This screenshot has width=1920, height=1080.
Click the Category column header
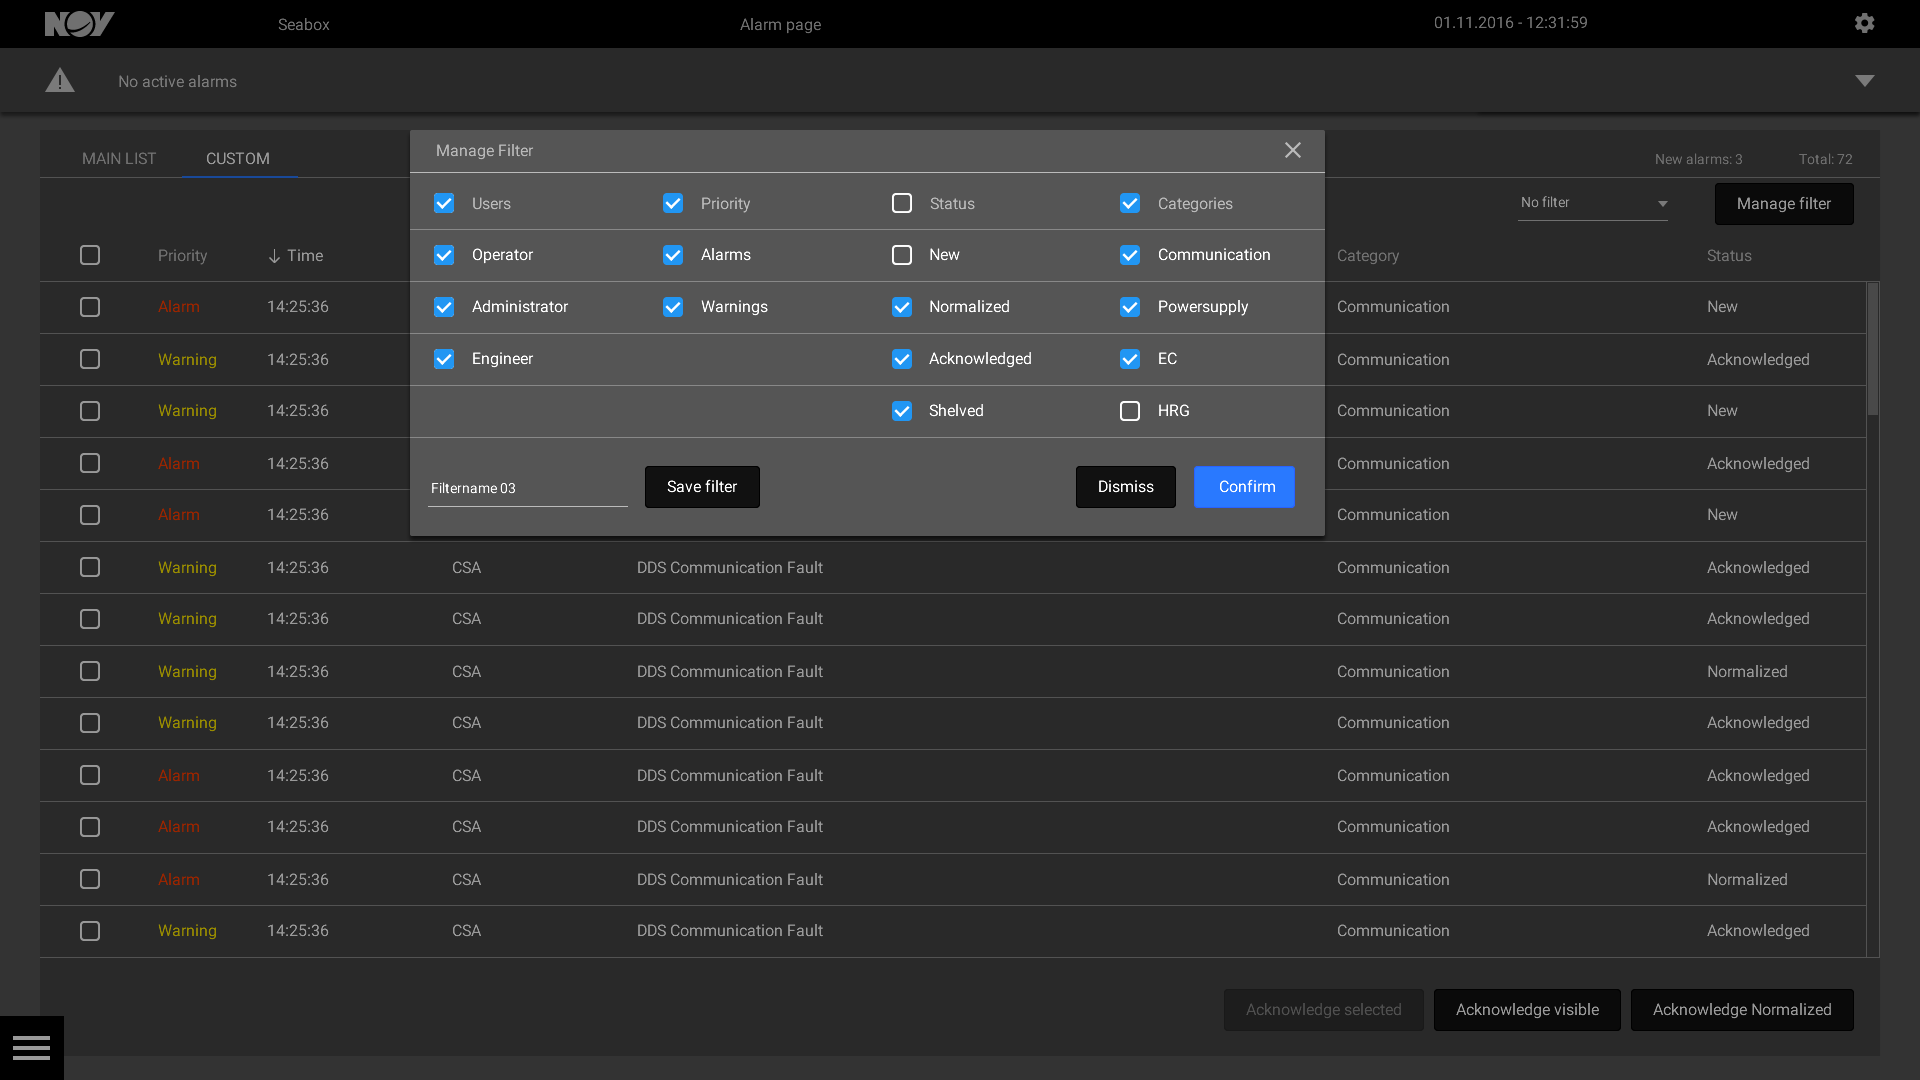click(1368, 256)
